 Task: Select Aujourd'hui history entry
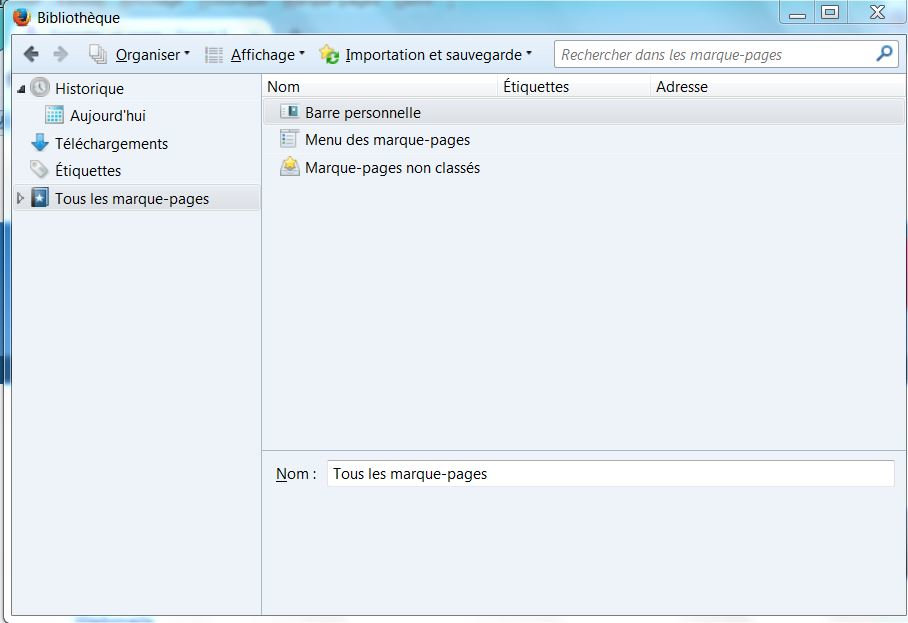[x=108, y=116]
